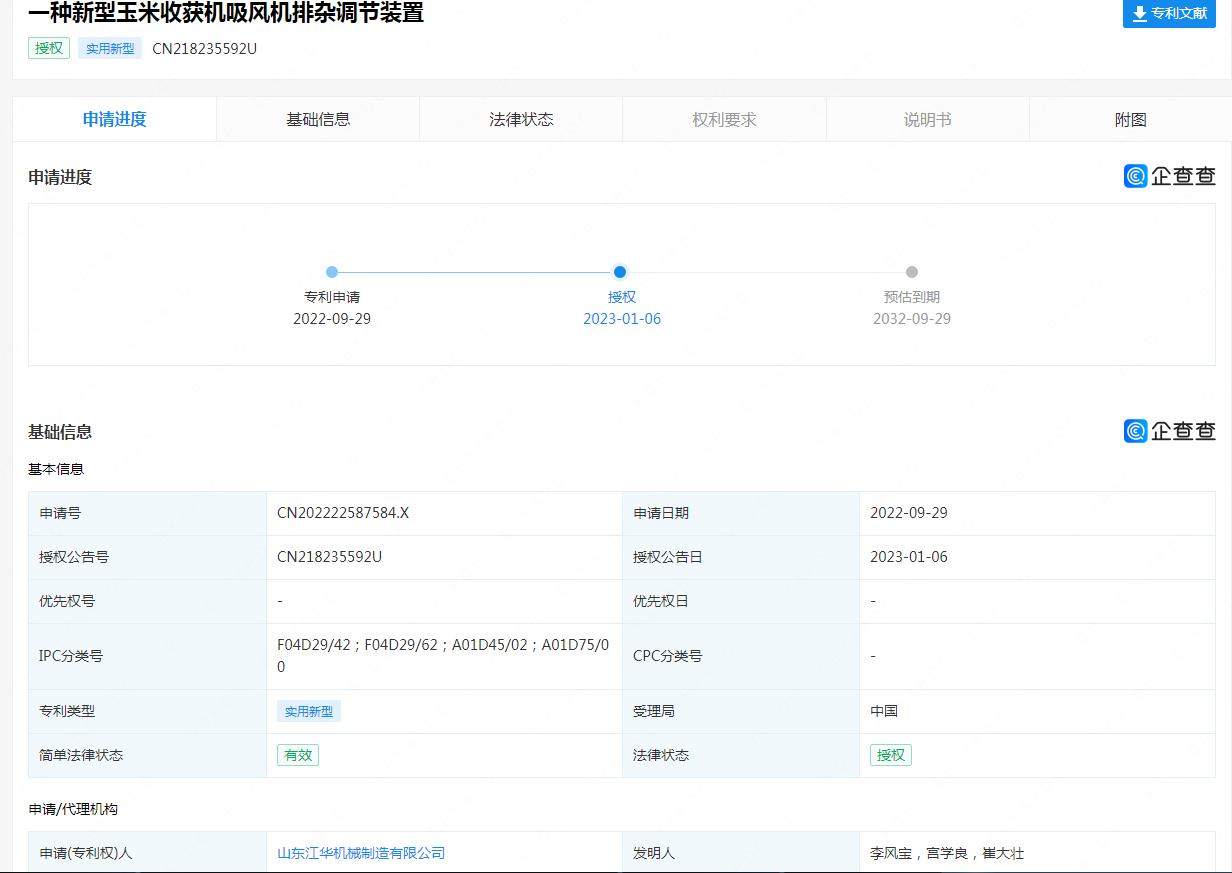Screen dimensions: 1232x873
Task: Click the 企查查 logo beside 基础信息
Action: (x=1169, y=431)
